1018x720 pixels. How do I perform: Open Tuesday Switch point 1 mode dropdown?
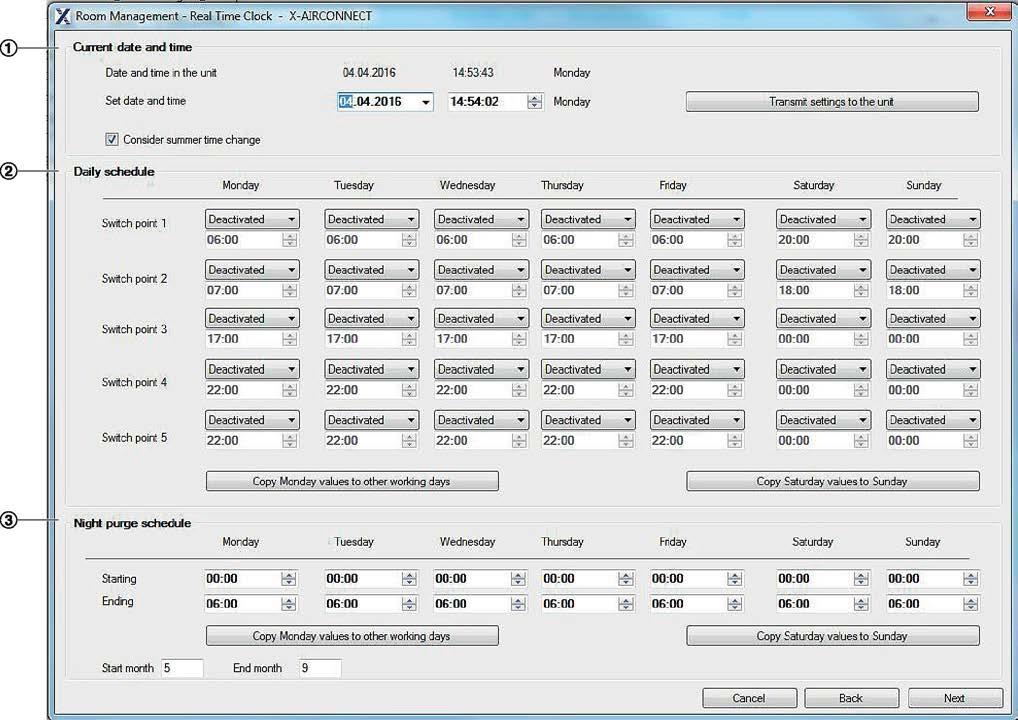click(371, 219)
